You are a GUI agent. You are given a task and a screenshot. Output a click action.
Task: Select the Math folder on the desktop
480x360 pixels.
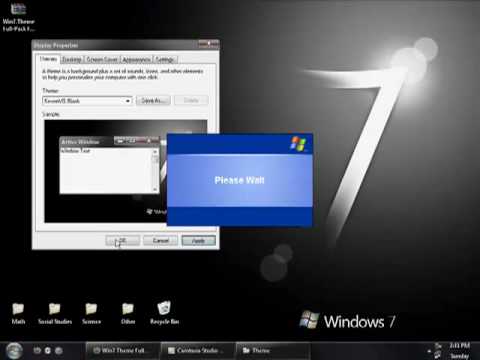tap(18, 313)
